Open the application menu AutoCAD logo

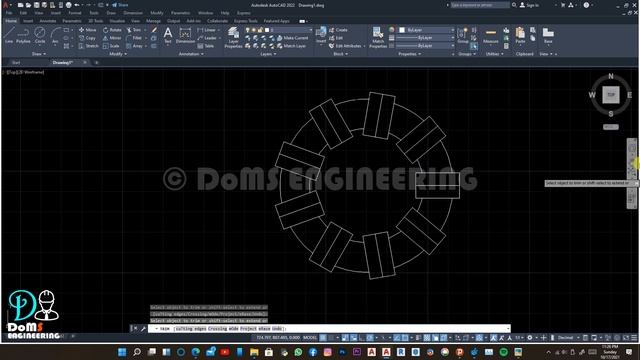pyautogui.click(x=6, y=5)
